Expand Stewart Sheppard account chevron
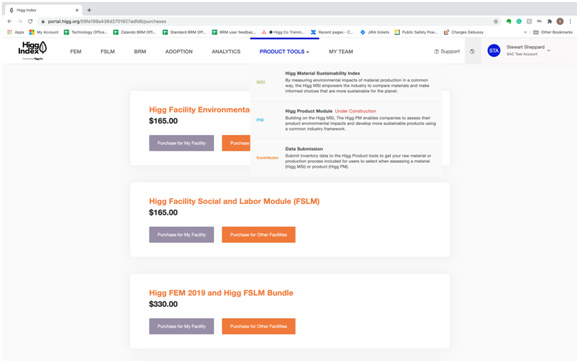This screenshot has width=579, height=363. (x=549, y=51)
